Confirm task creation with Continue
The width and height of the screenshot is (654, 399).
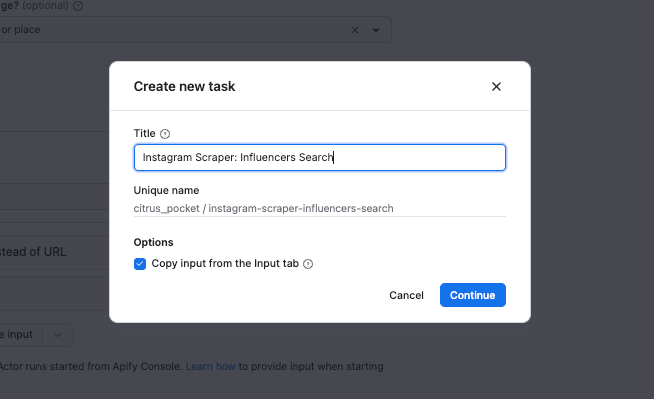473,295
